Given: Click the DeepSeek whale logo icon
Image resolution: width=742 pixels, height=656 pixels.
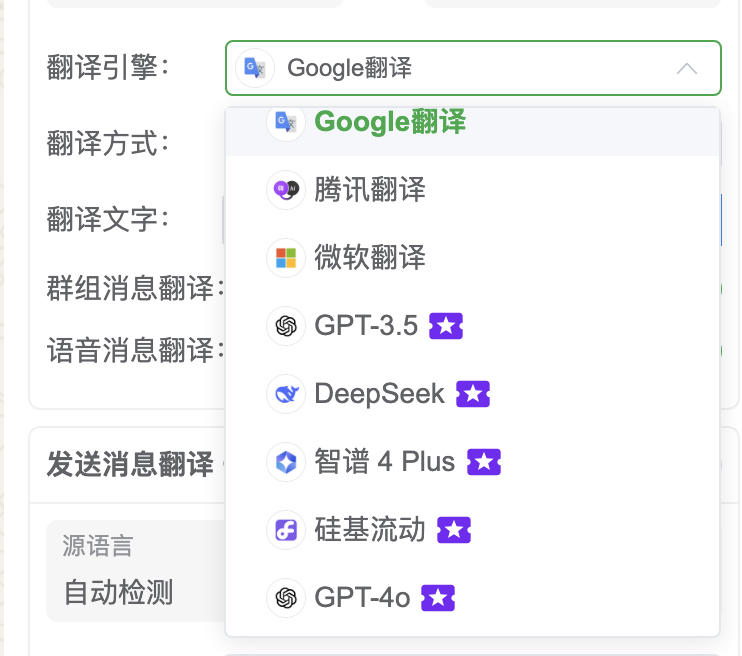Looking at the screenshot, I should pos(286,394).
